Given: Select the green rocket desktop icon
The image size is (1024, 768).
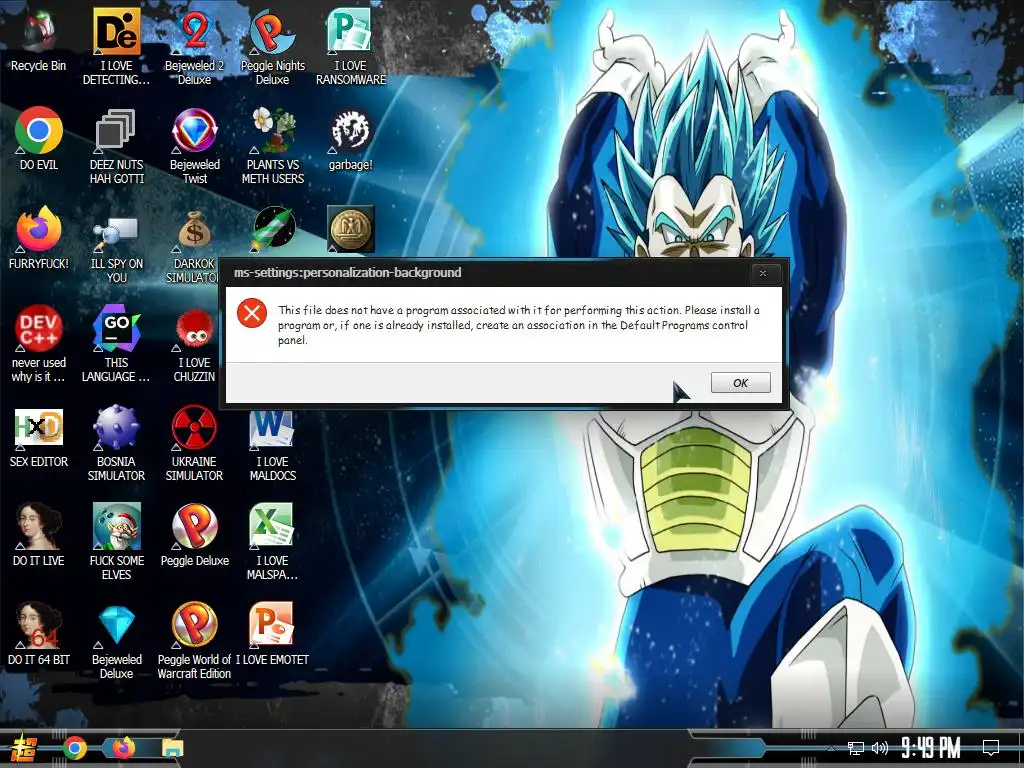Looking at the screenshot, I should tap(274, 229).
